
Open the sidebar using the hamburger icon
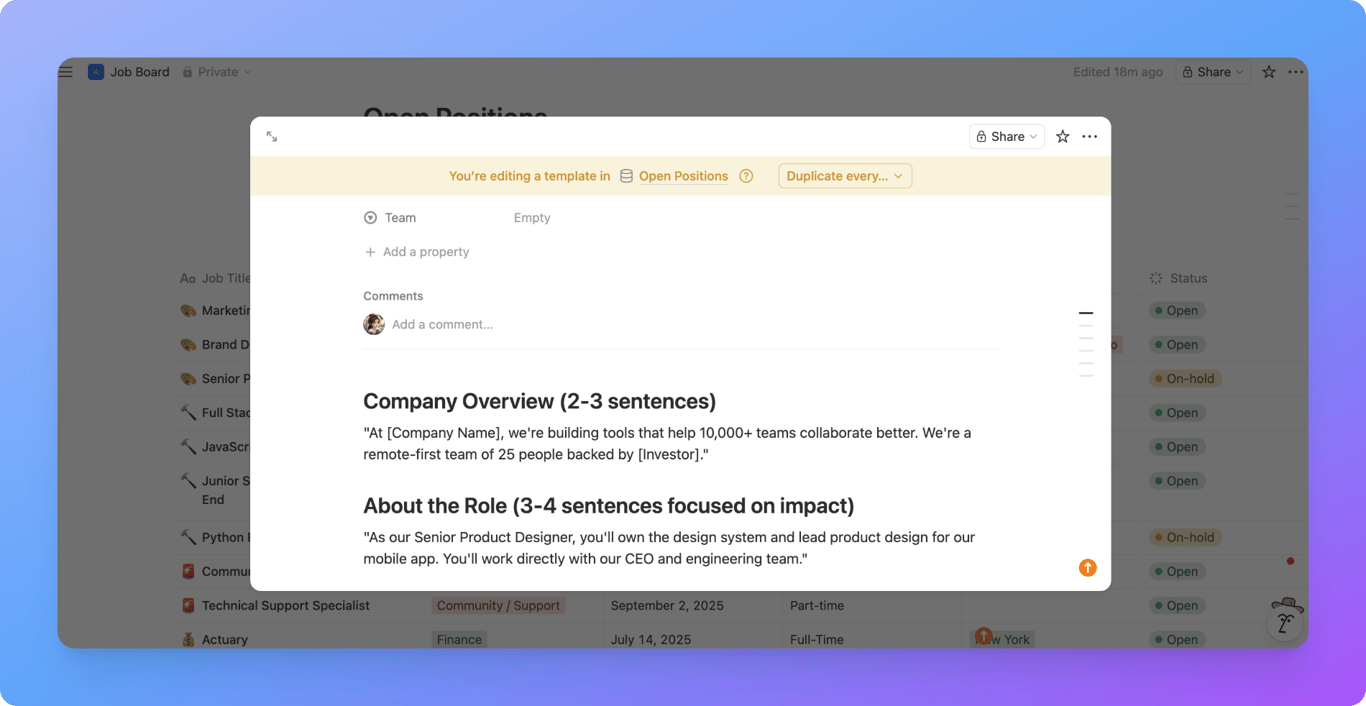(65, 71)
